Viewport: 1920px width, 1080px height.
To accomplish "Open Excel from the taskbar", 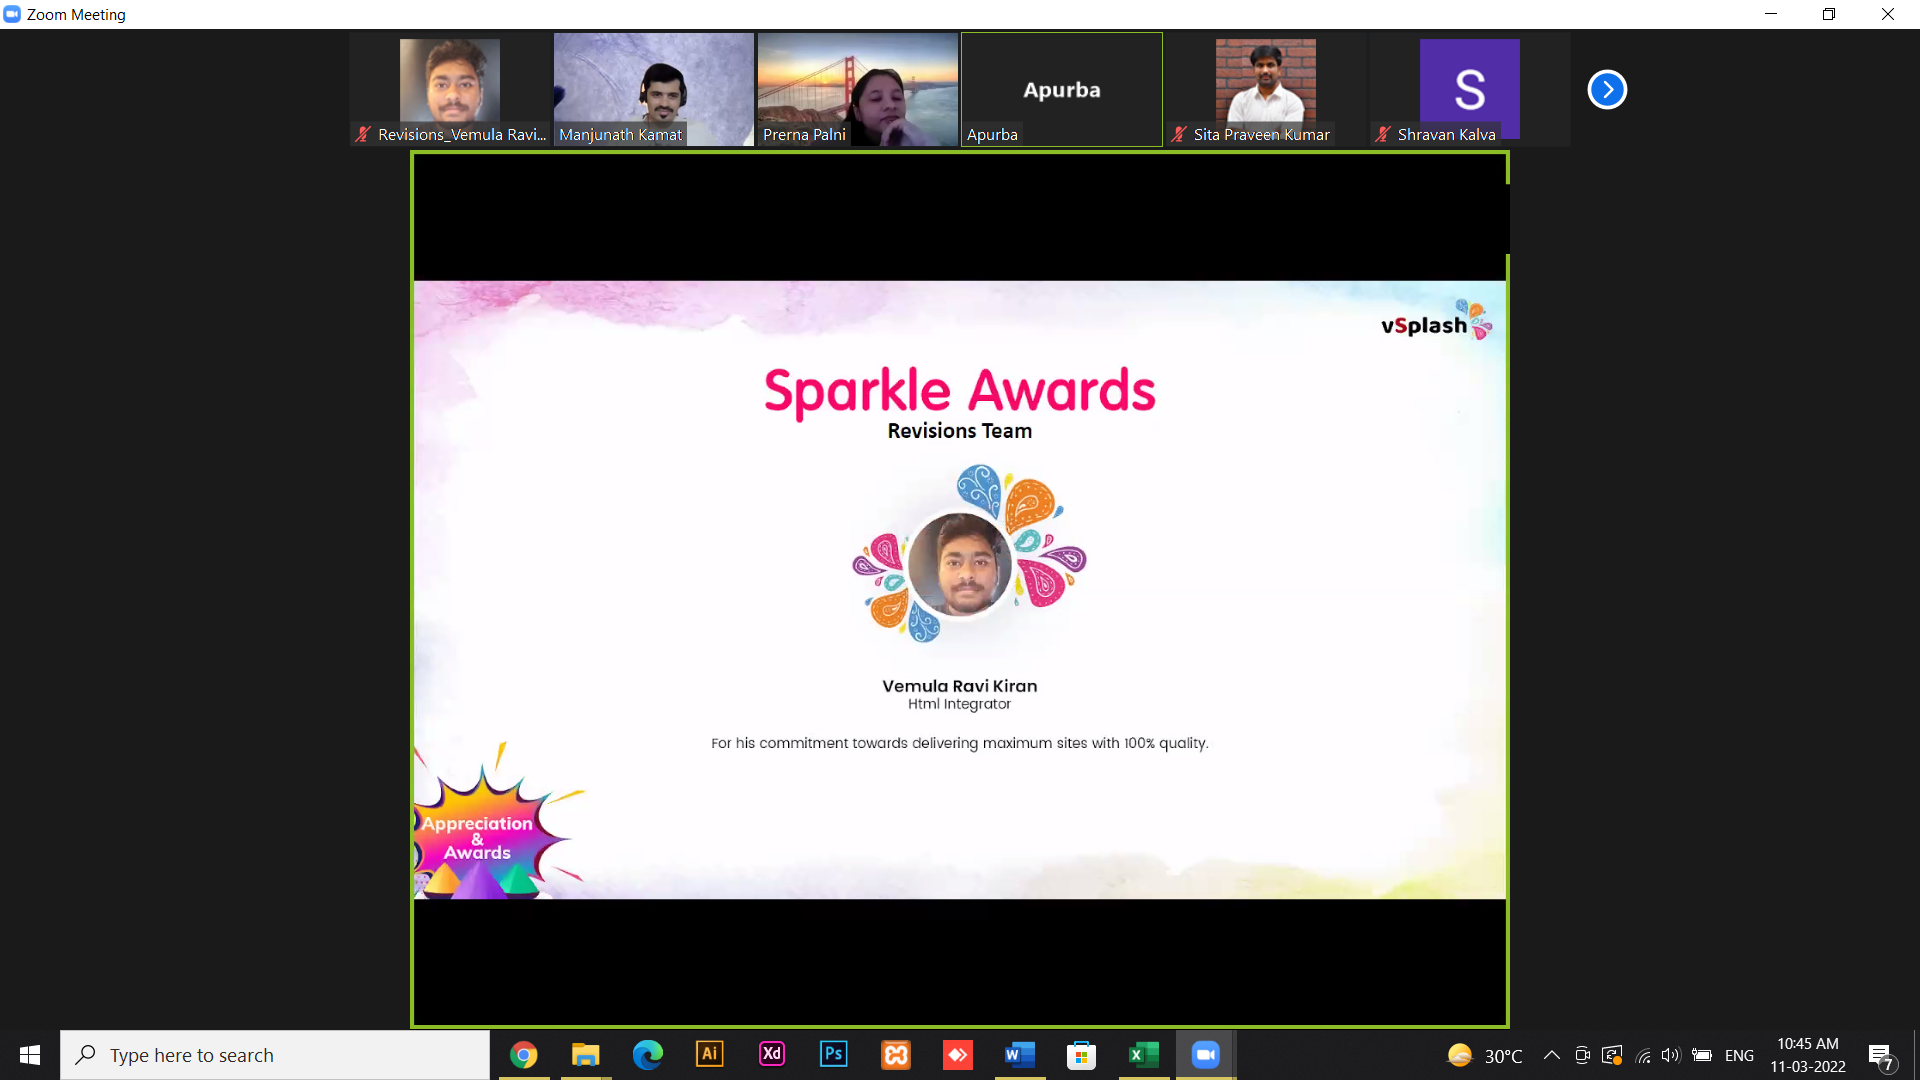I will [x=1143, y=1054].
